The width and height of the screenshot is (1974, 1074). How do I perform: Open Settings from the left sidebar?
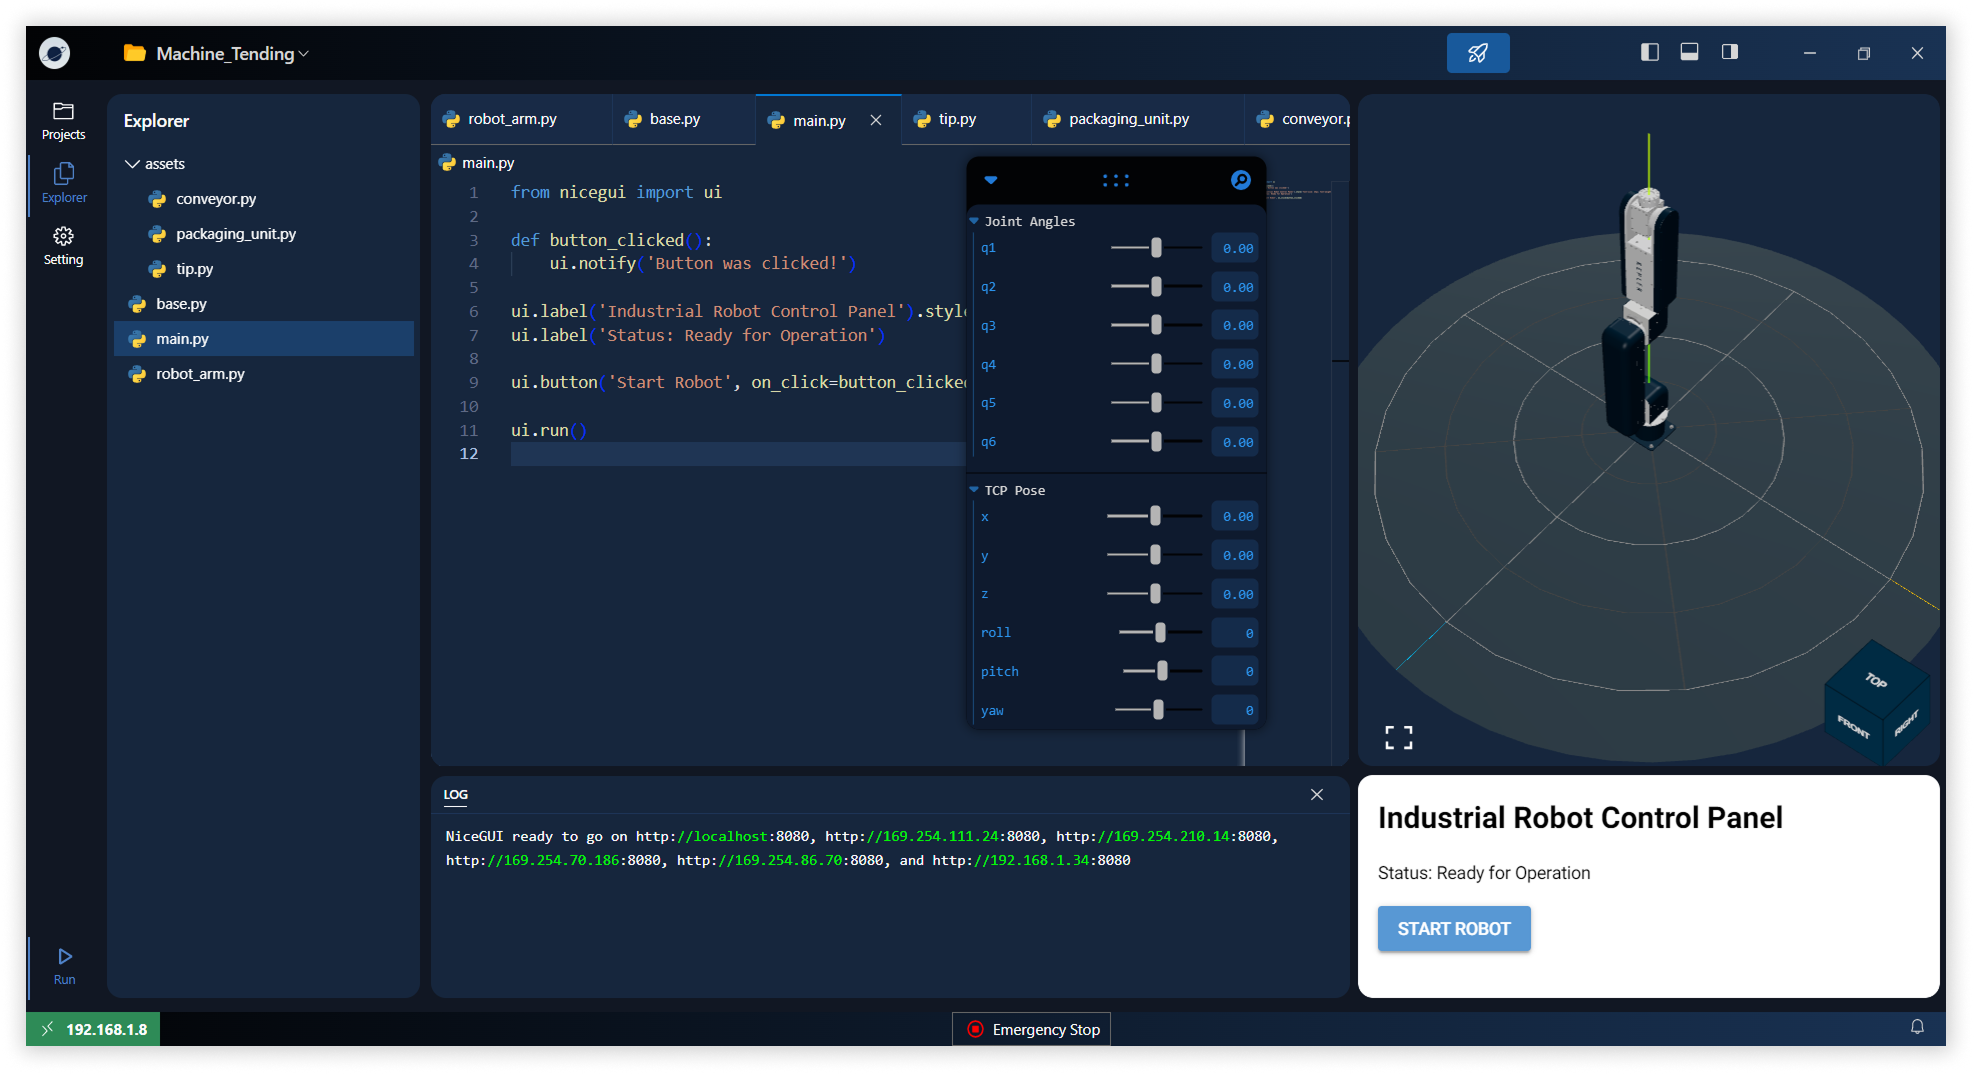[63, 244]
